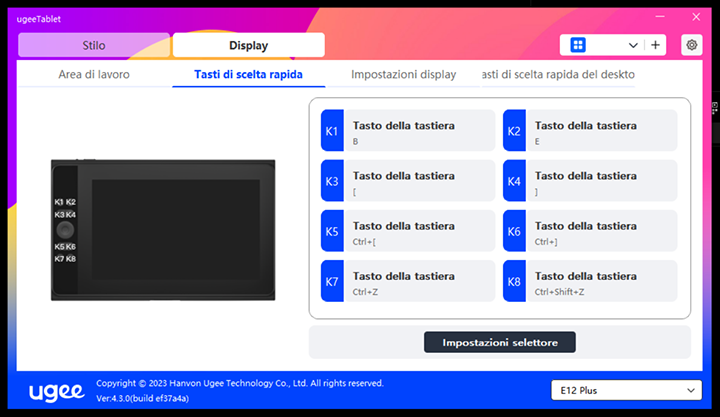Switch to the Display tab
Viewport: 720px width, 417px height.
tap(248, 45)
